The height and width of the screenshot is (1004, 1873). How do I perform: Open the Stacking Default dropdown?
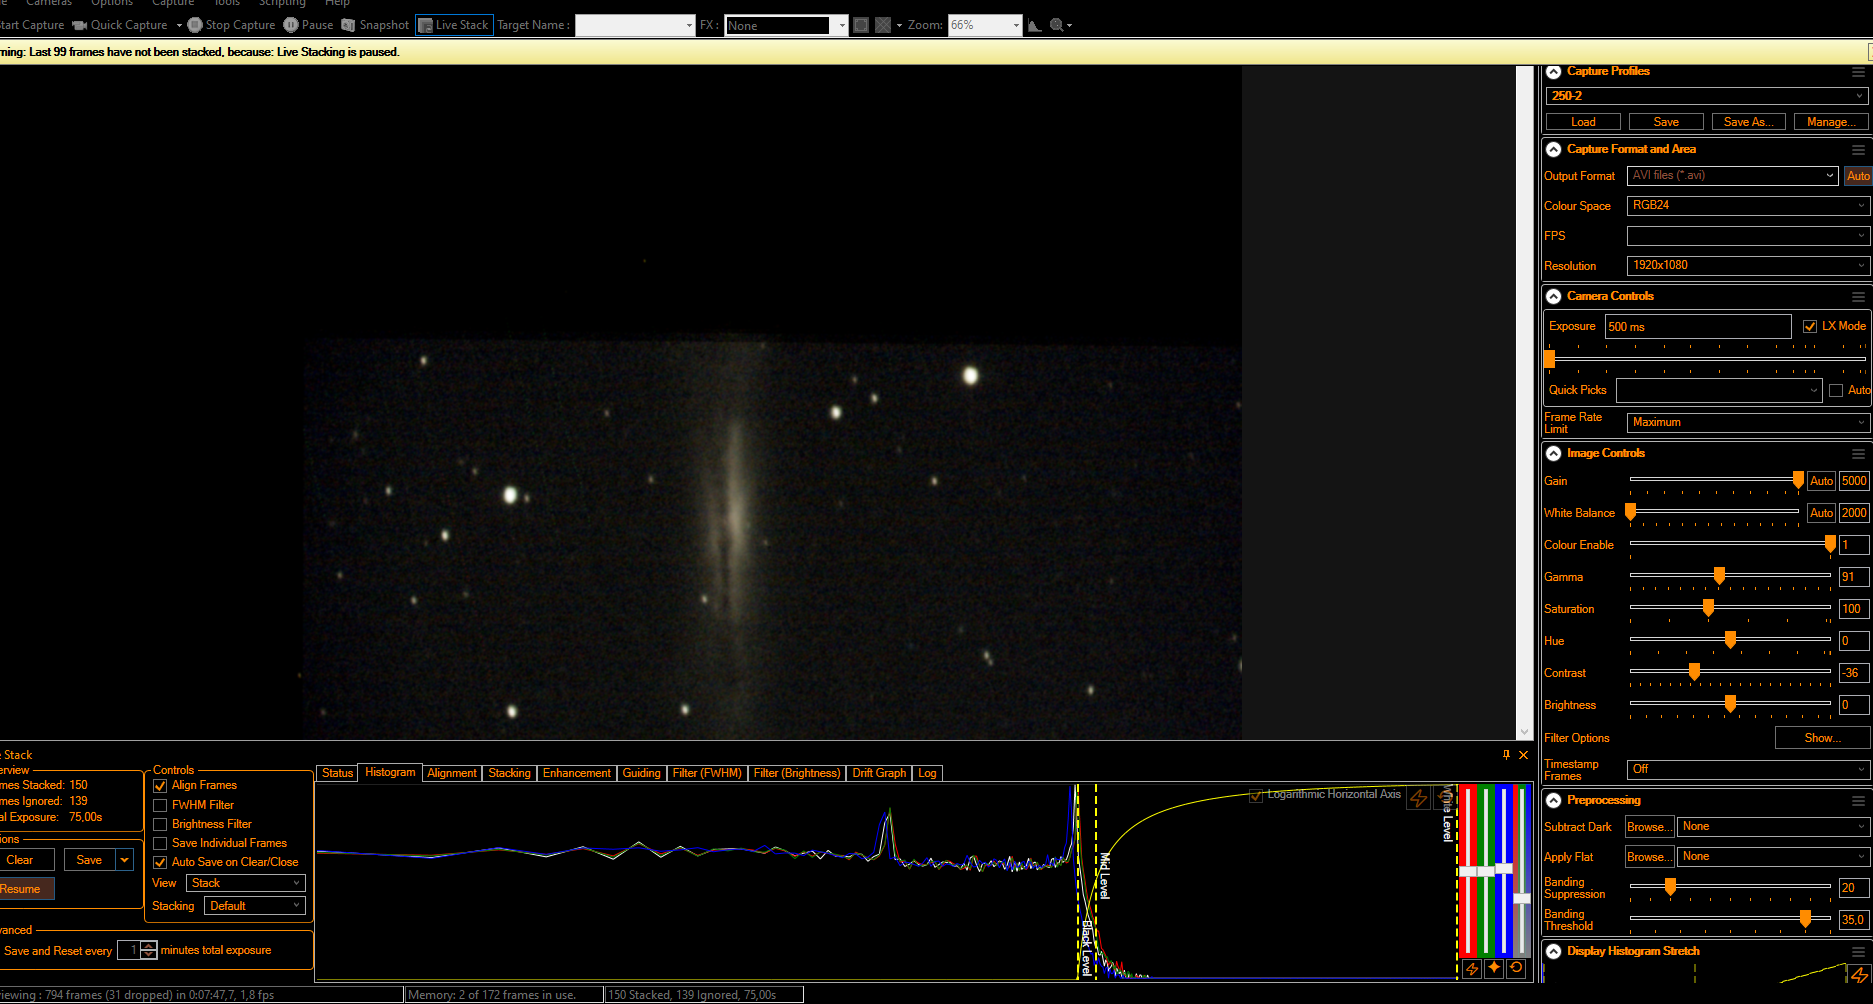254,906
